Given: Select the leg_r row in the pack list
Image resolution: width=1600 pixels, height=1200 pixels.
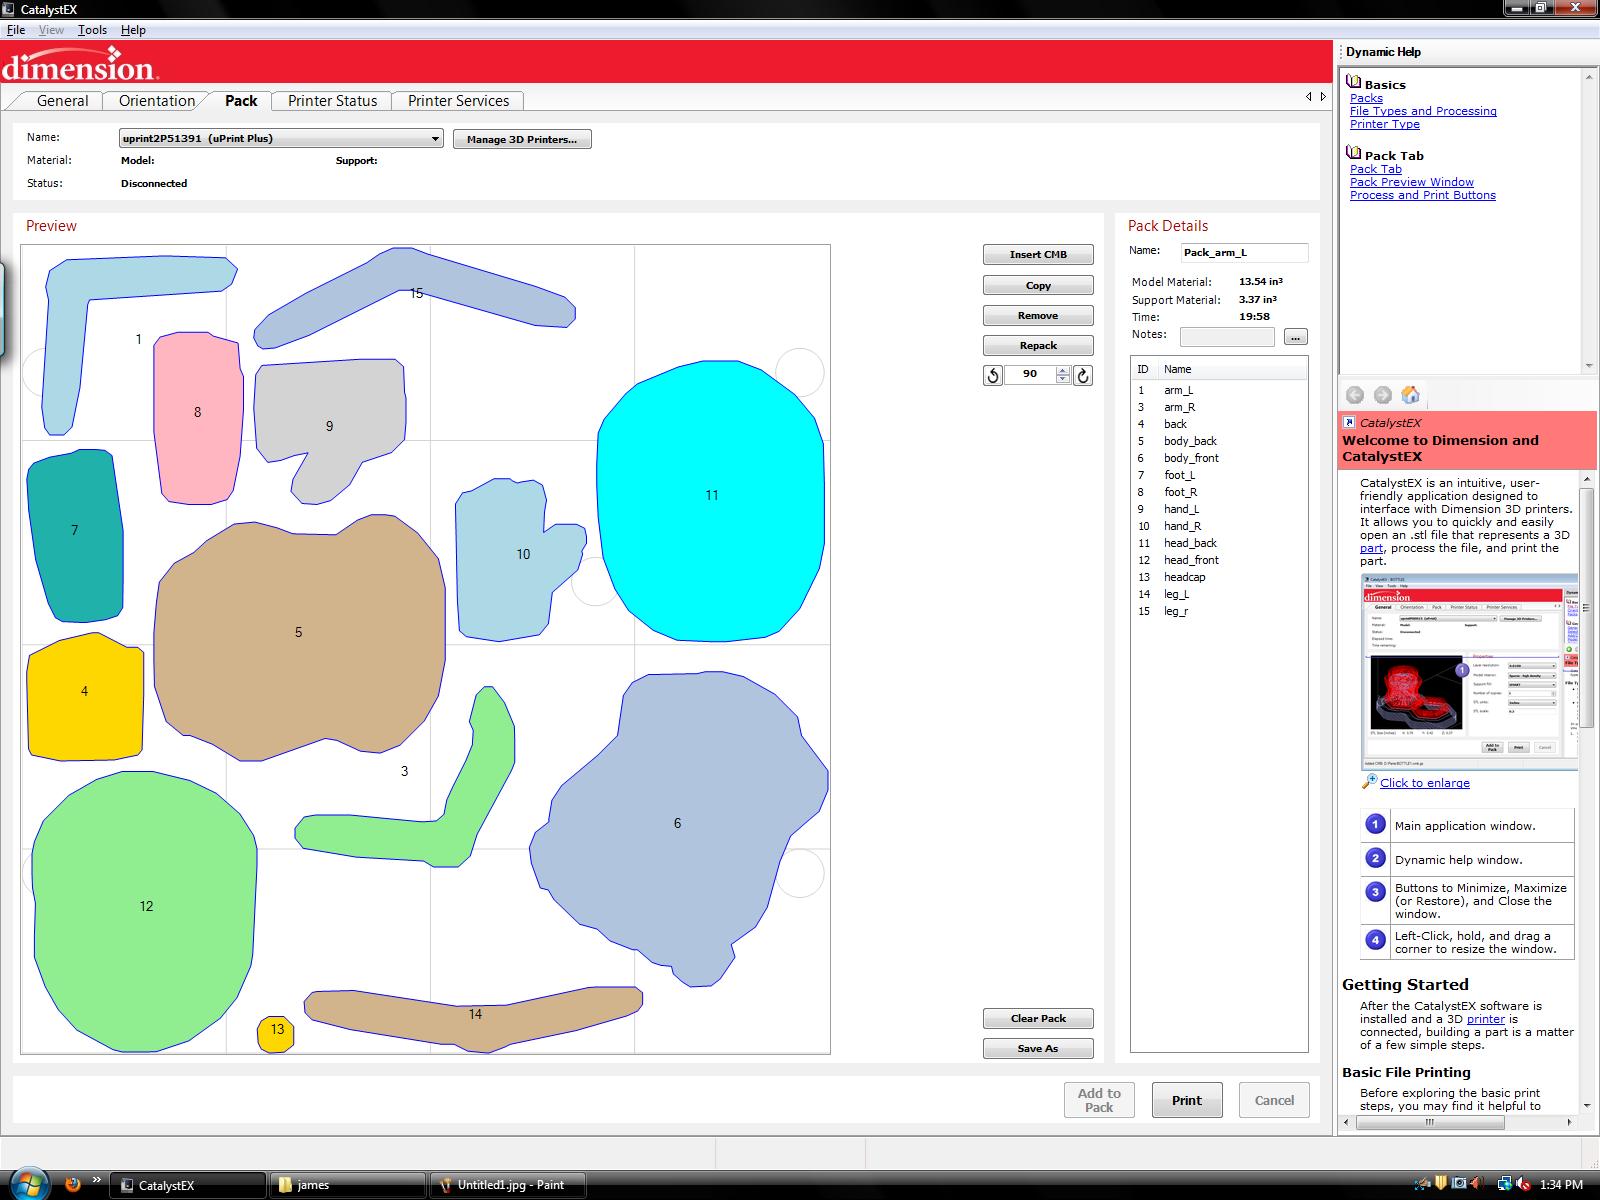Looking at the screenshot, I should (1219, 611).
